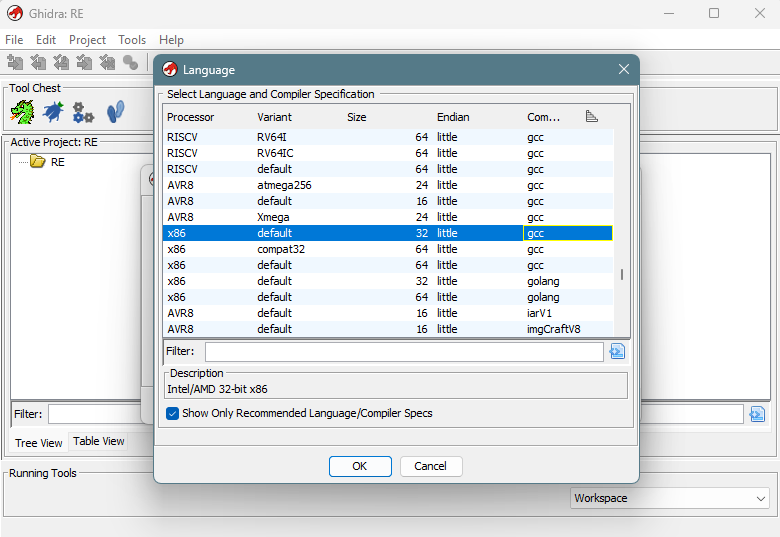Launch the Debugger bug tool

coord(53,112)
